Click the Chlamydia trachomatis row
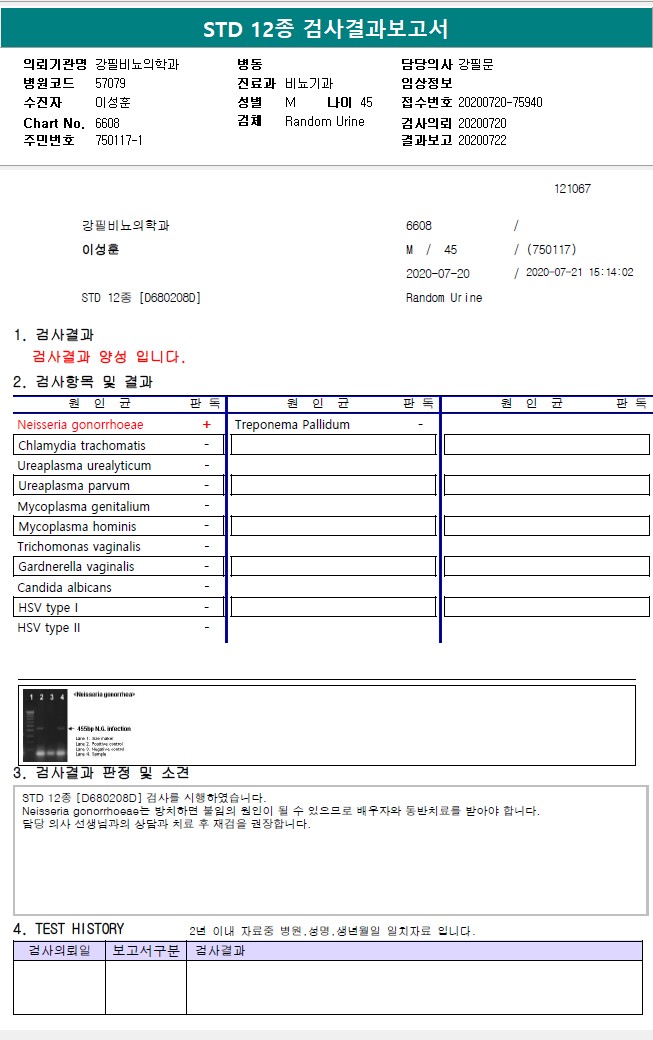 119,445
